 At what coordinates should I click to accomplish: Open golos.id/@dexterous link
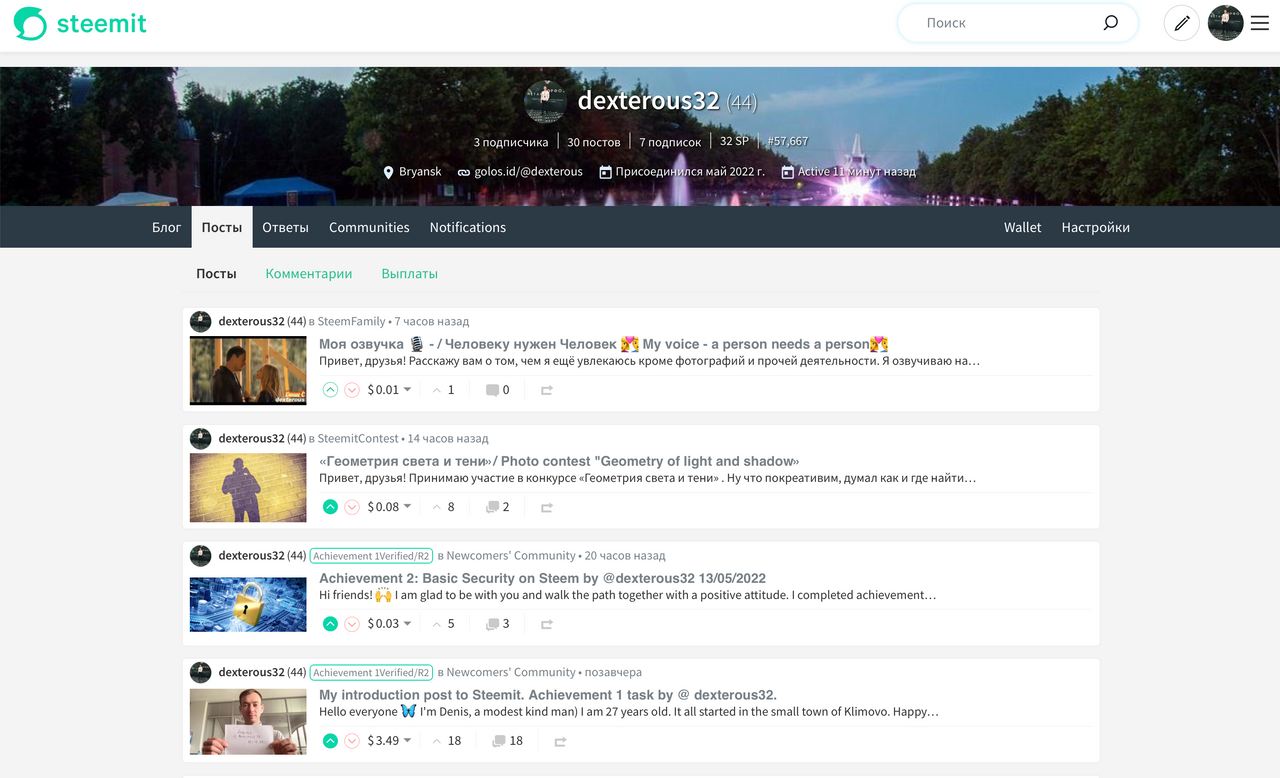coord(529,172)
